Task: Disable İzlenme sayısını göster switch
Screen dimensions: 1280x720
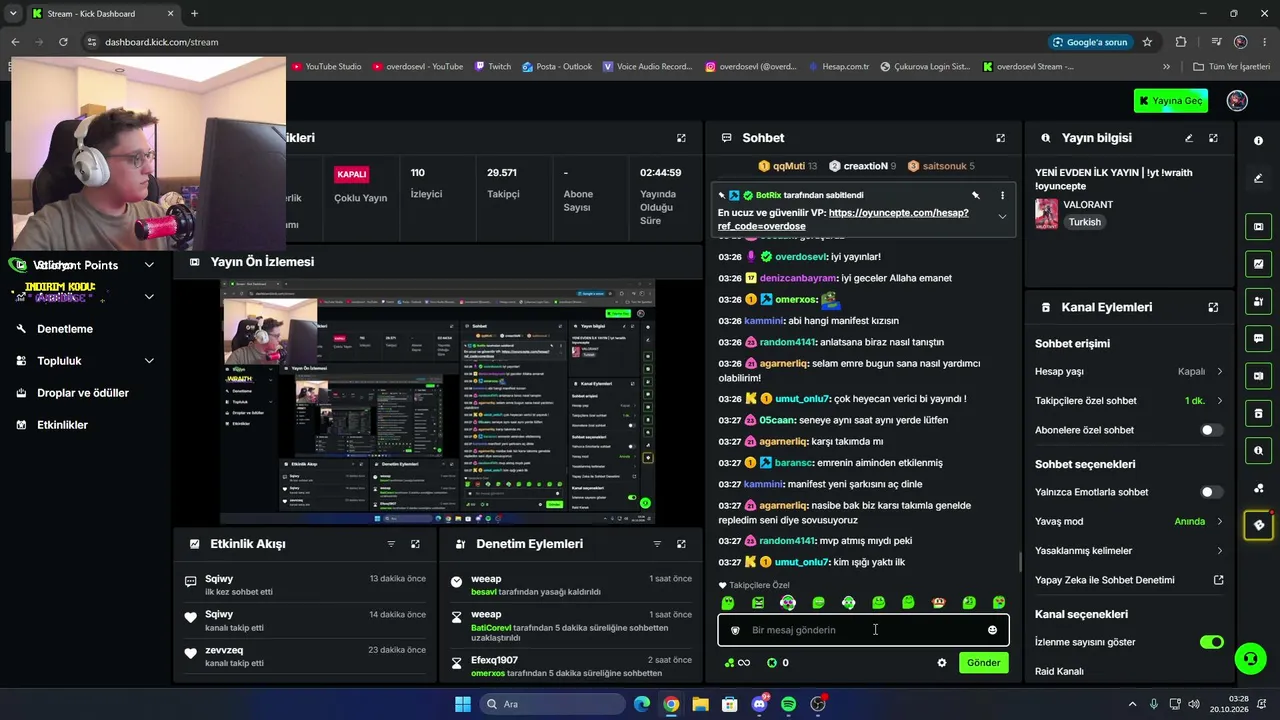Action: 1211,642
